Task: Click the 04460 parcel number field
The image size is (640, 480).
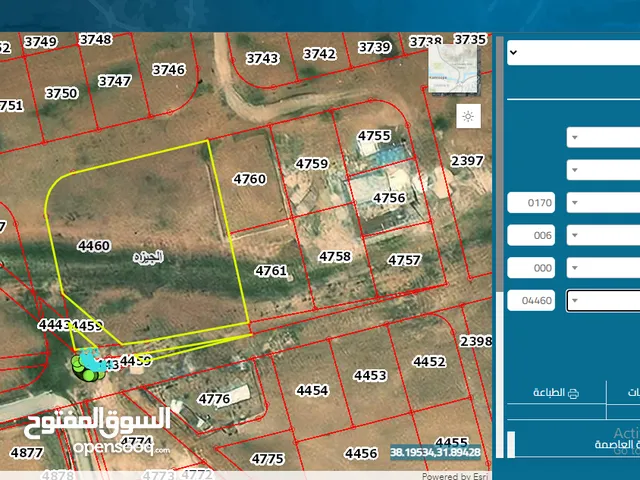Action: coord(531,300)
